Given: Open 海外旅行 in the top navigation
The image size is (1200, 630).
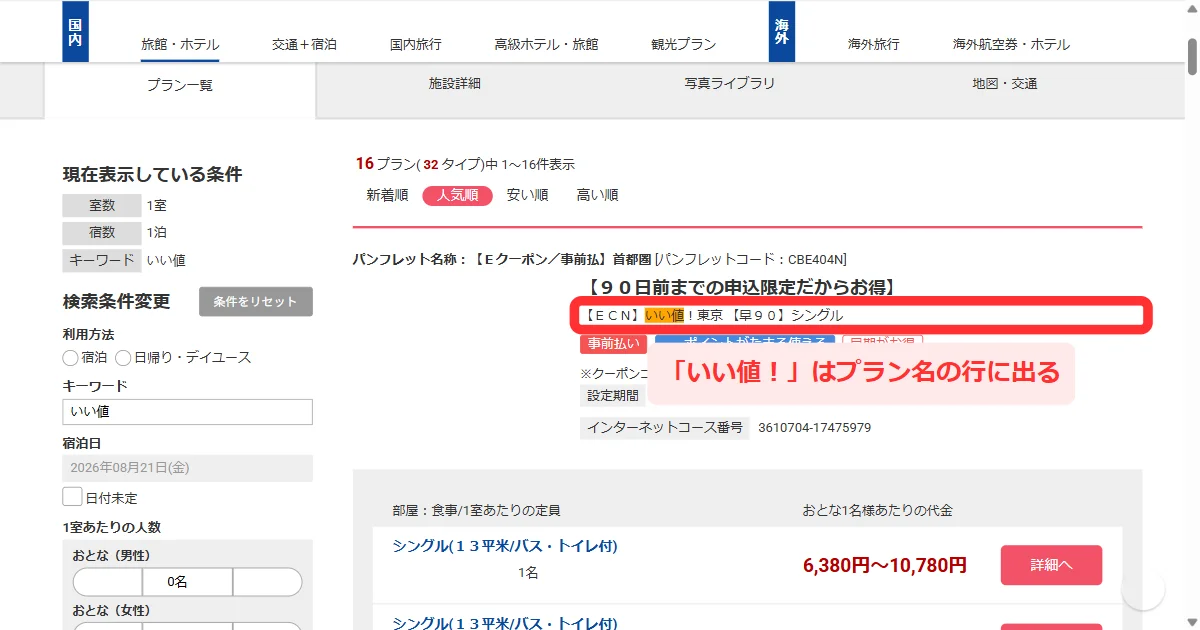Looking at the screenshot, I should (874, 44).
